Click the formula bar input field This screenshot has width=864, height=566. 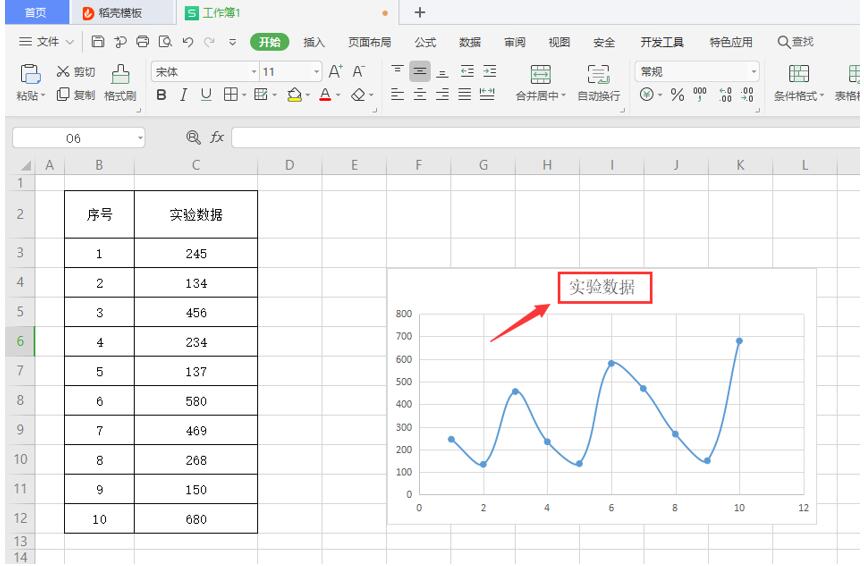[546, 137]
